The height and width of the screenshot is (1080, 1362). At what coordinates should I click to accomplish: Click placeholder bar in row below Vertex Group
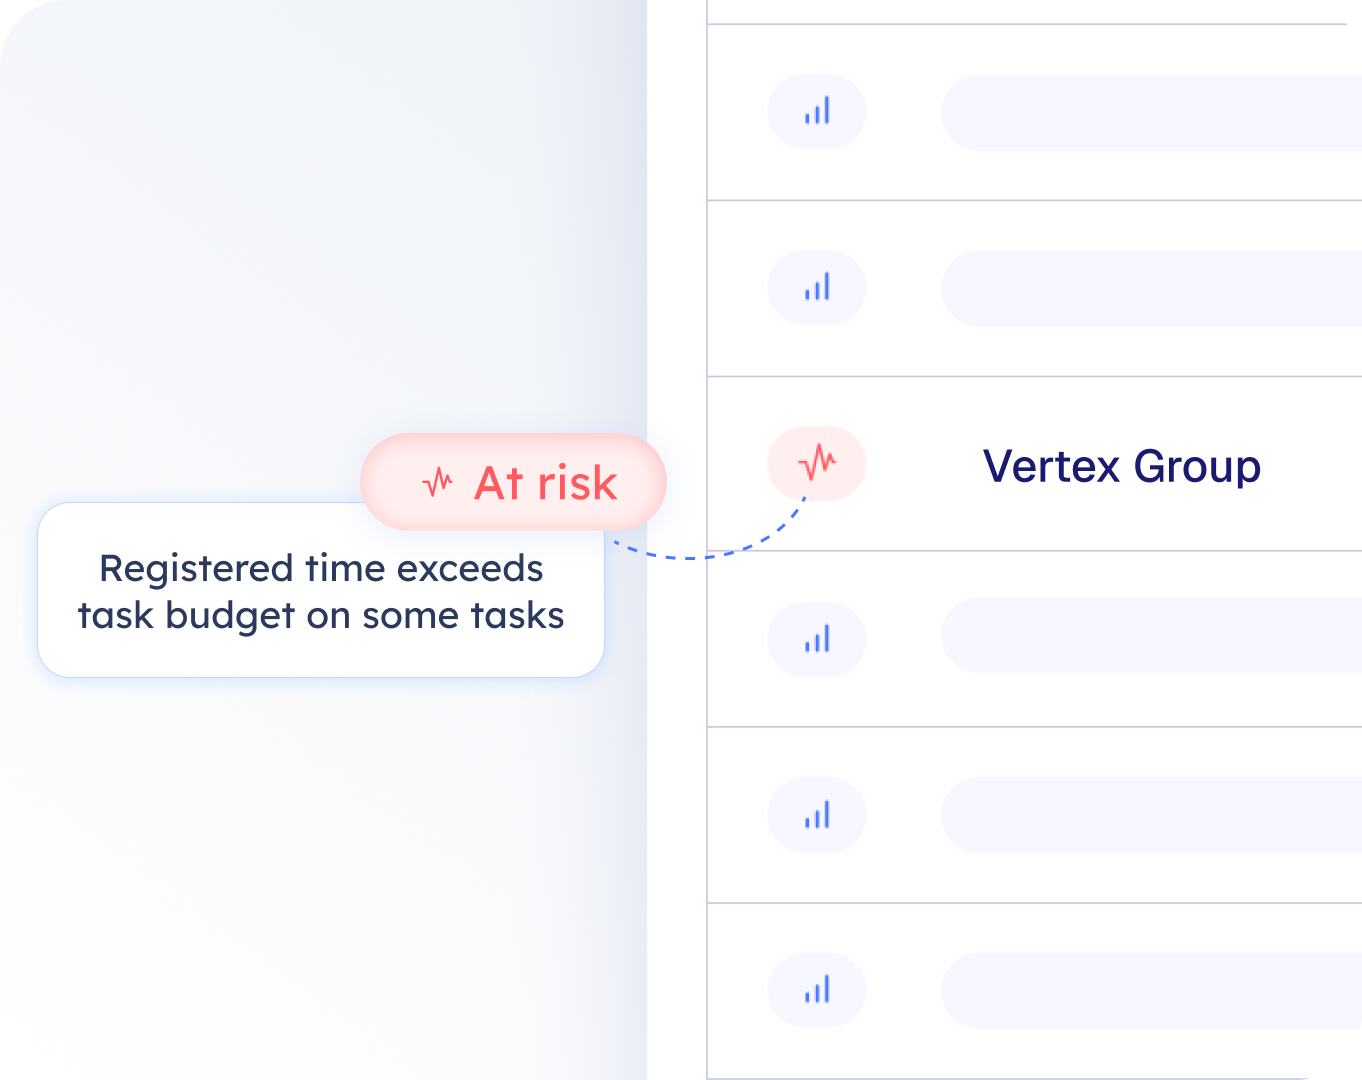click(x=1152, y=635)
